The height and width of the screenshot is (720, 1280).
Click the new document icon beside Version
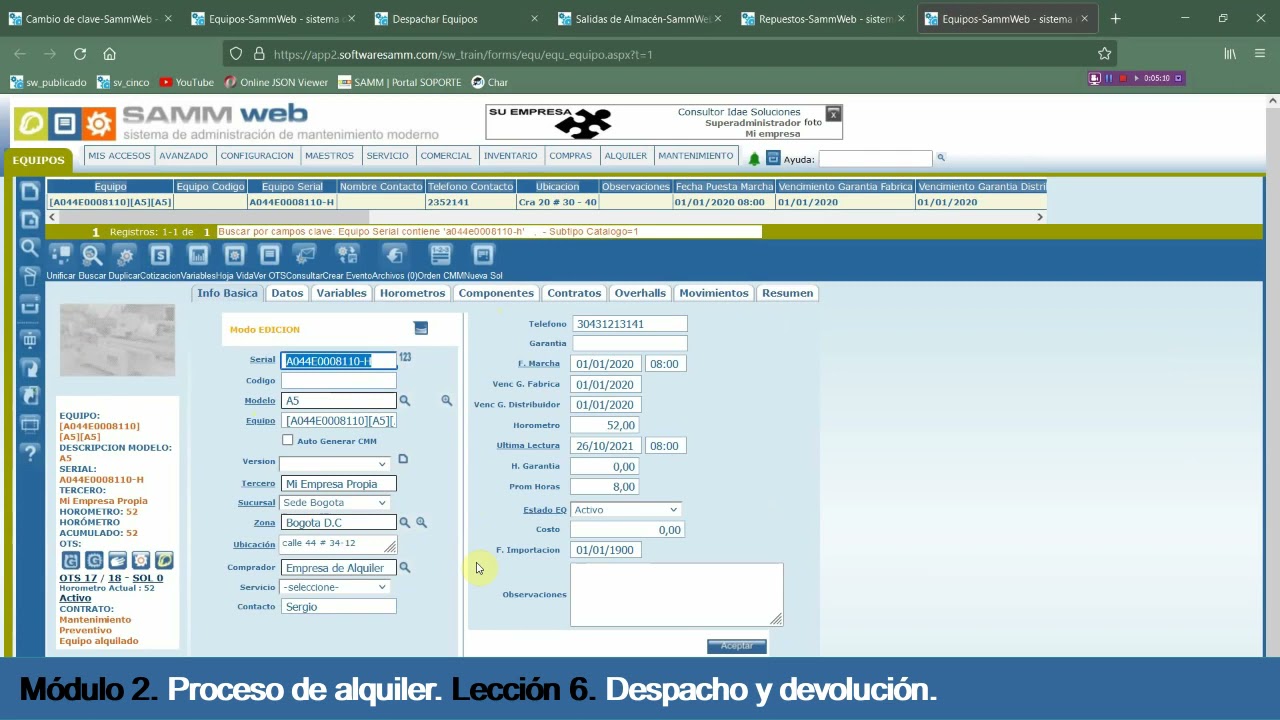click(403, 459)
